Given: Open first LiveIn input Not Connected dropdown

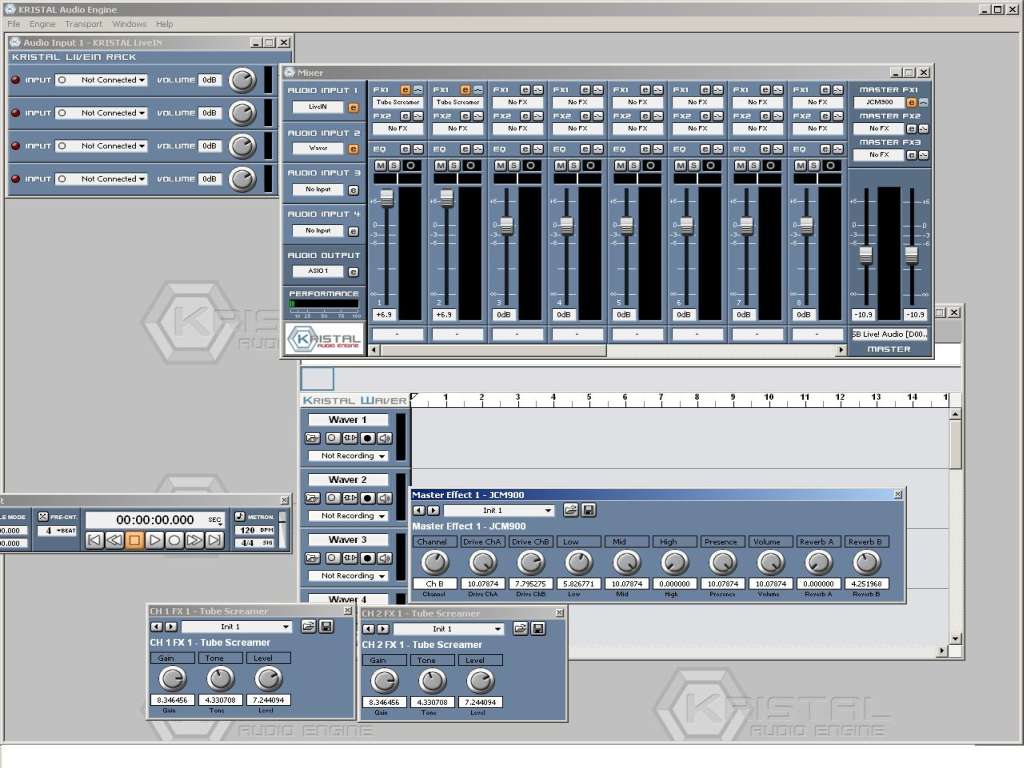Looking at the screenshot, I should click(x=101, y=80).
